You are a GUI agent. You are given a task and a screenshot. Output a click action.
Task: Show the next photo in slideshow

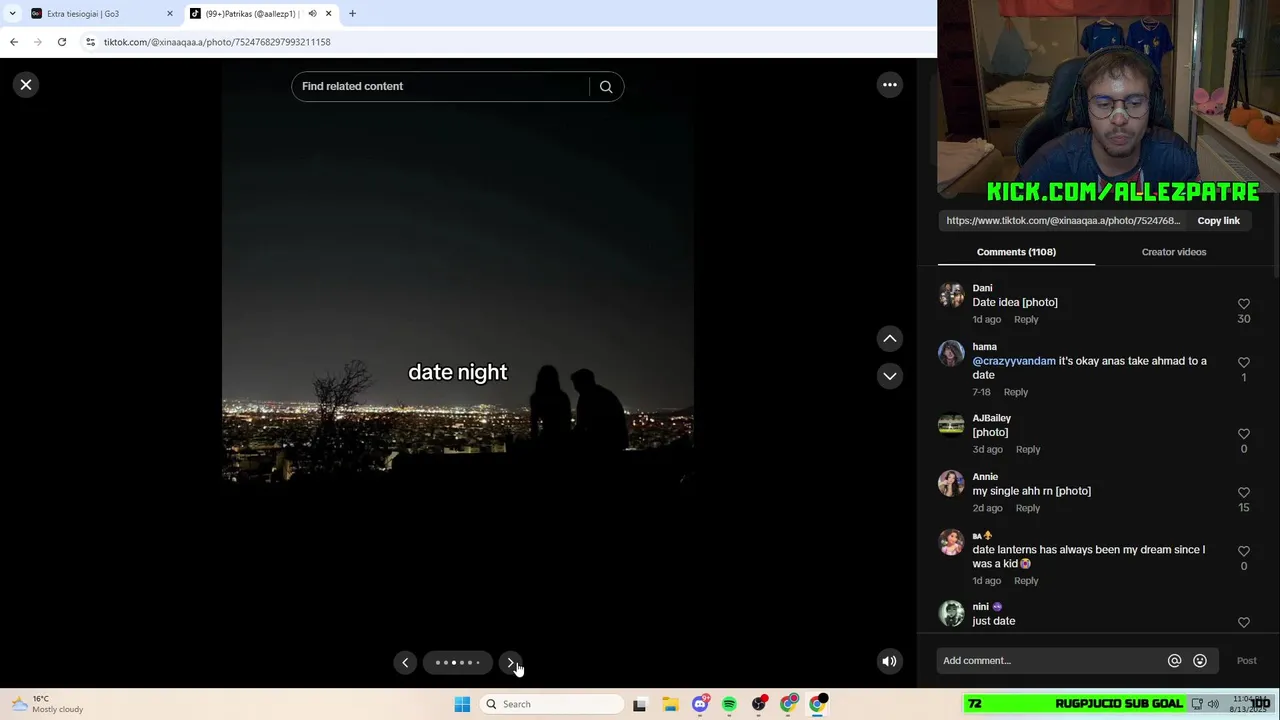(x=510, y=662)
